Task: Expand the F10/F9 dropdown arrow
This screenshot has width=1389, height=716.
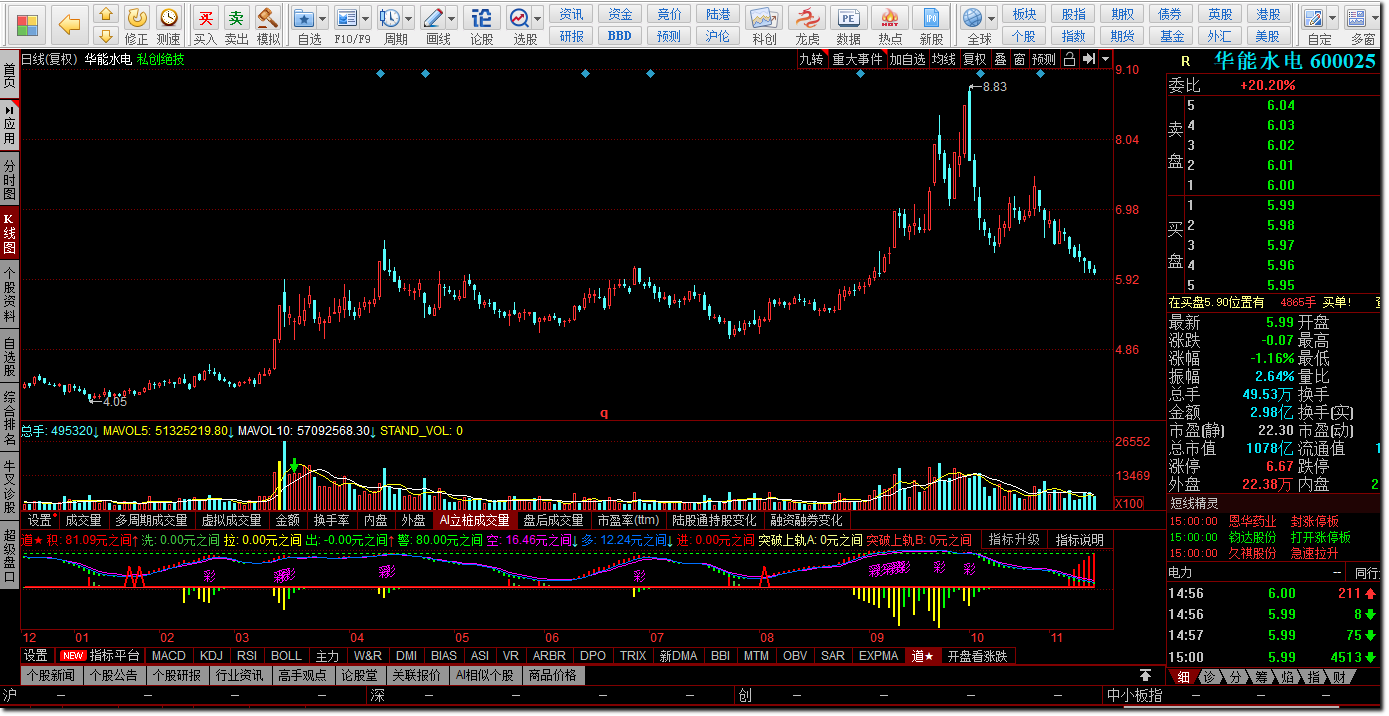Action: click(x=367, y=19)
